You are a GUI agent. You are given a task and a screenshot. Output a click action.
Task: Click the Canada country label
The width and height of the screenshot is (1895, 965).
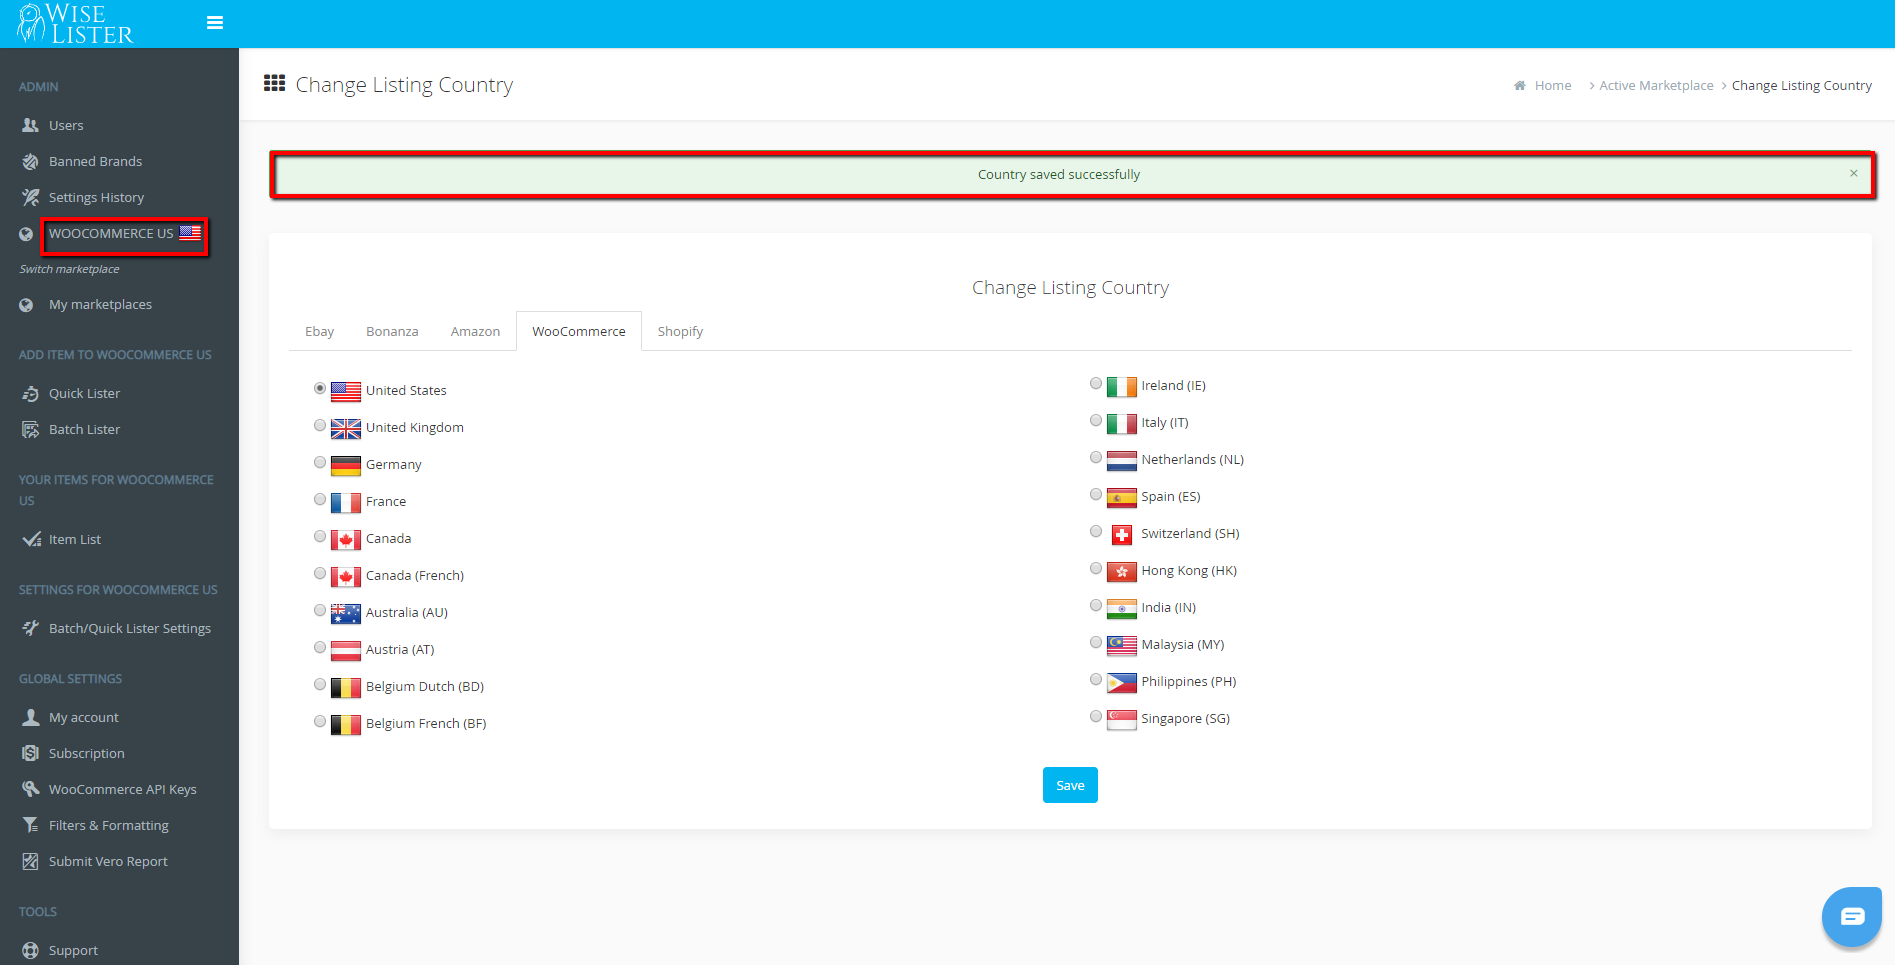point(388,539)
